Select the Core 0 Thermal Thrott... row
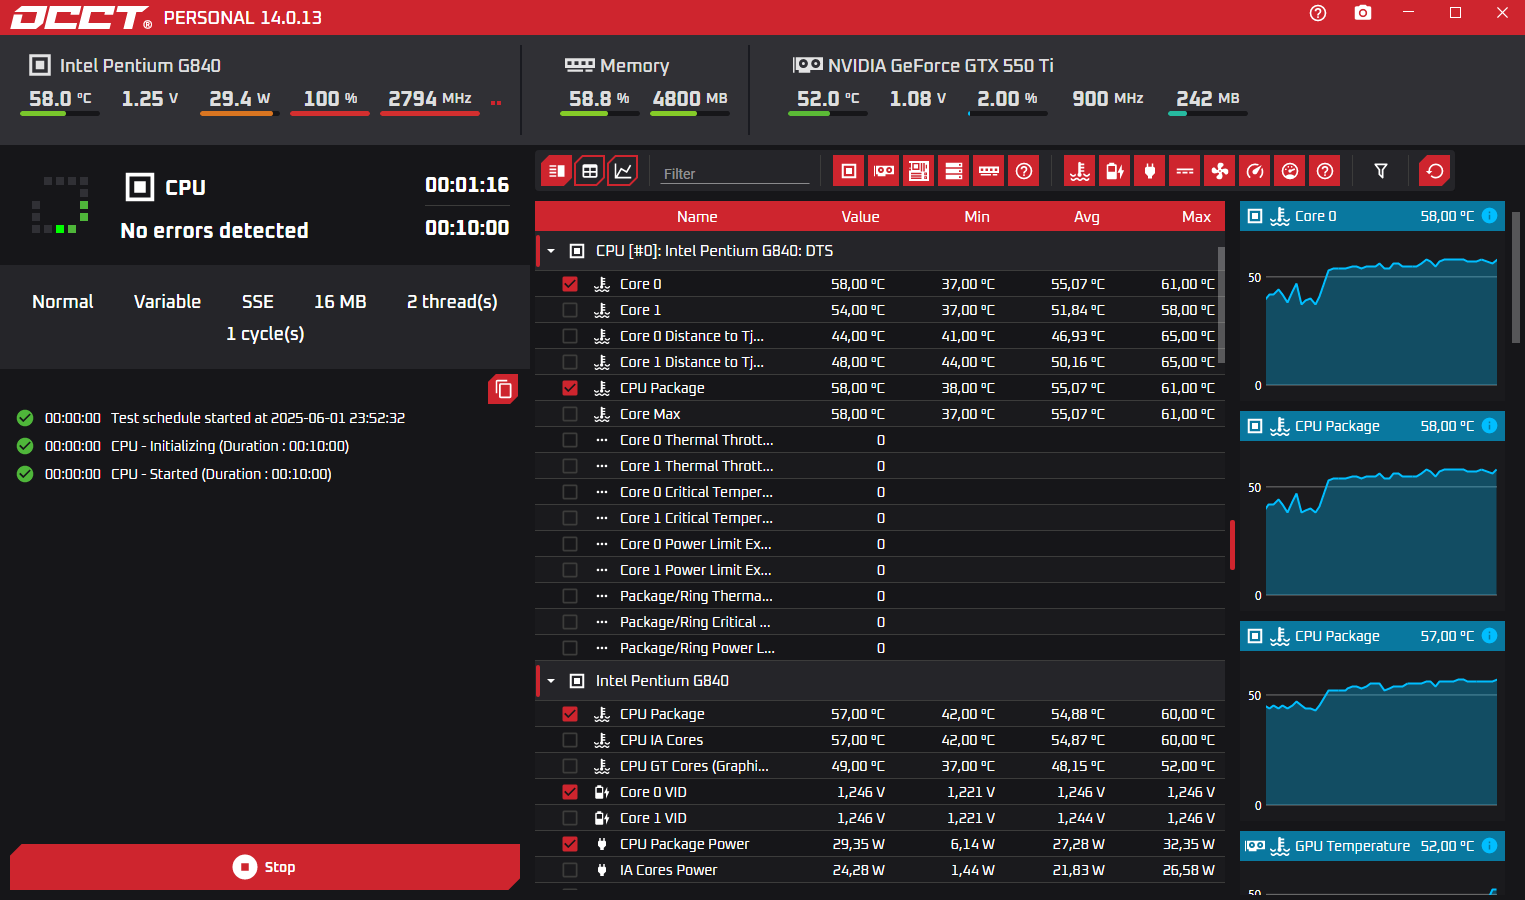The image size is (1525, 900). click(880, 440)
